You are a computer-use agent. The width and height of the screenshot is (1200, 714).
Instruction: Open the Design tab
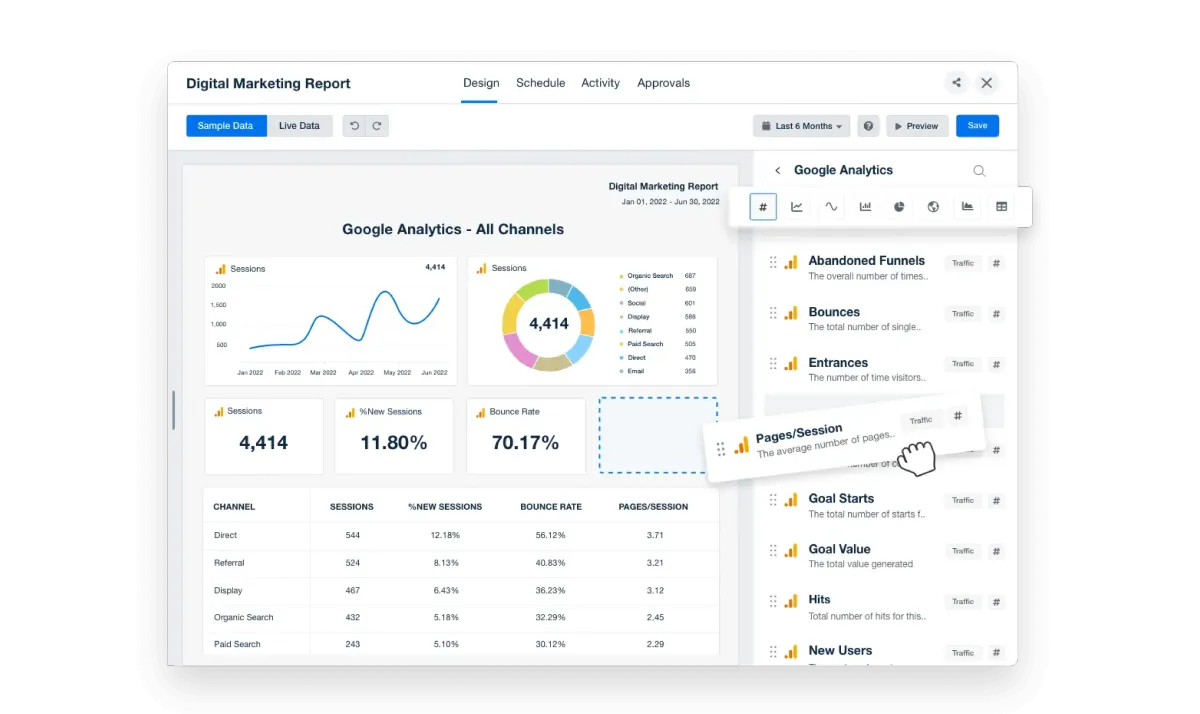tap(481, 83)
